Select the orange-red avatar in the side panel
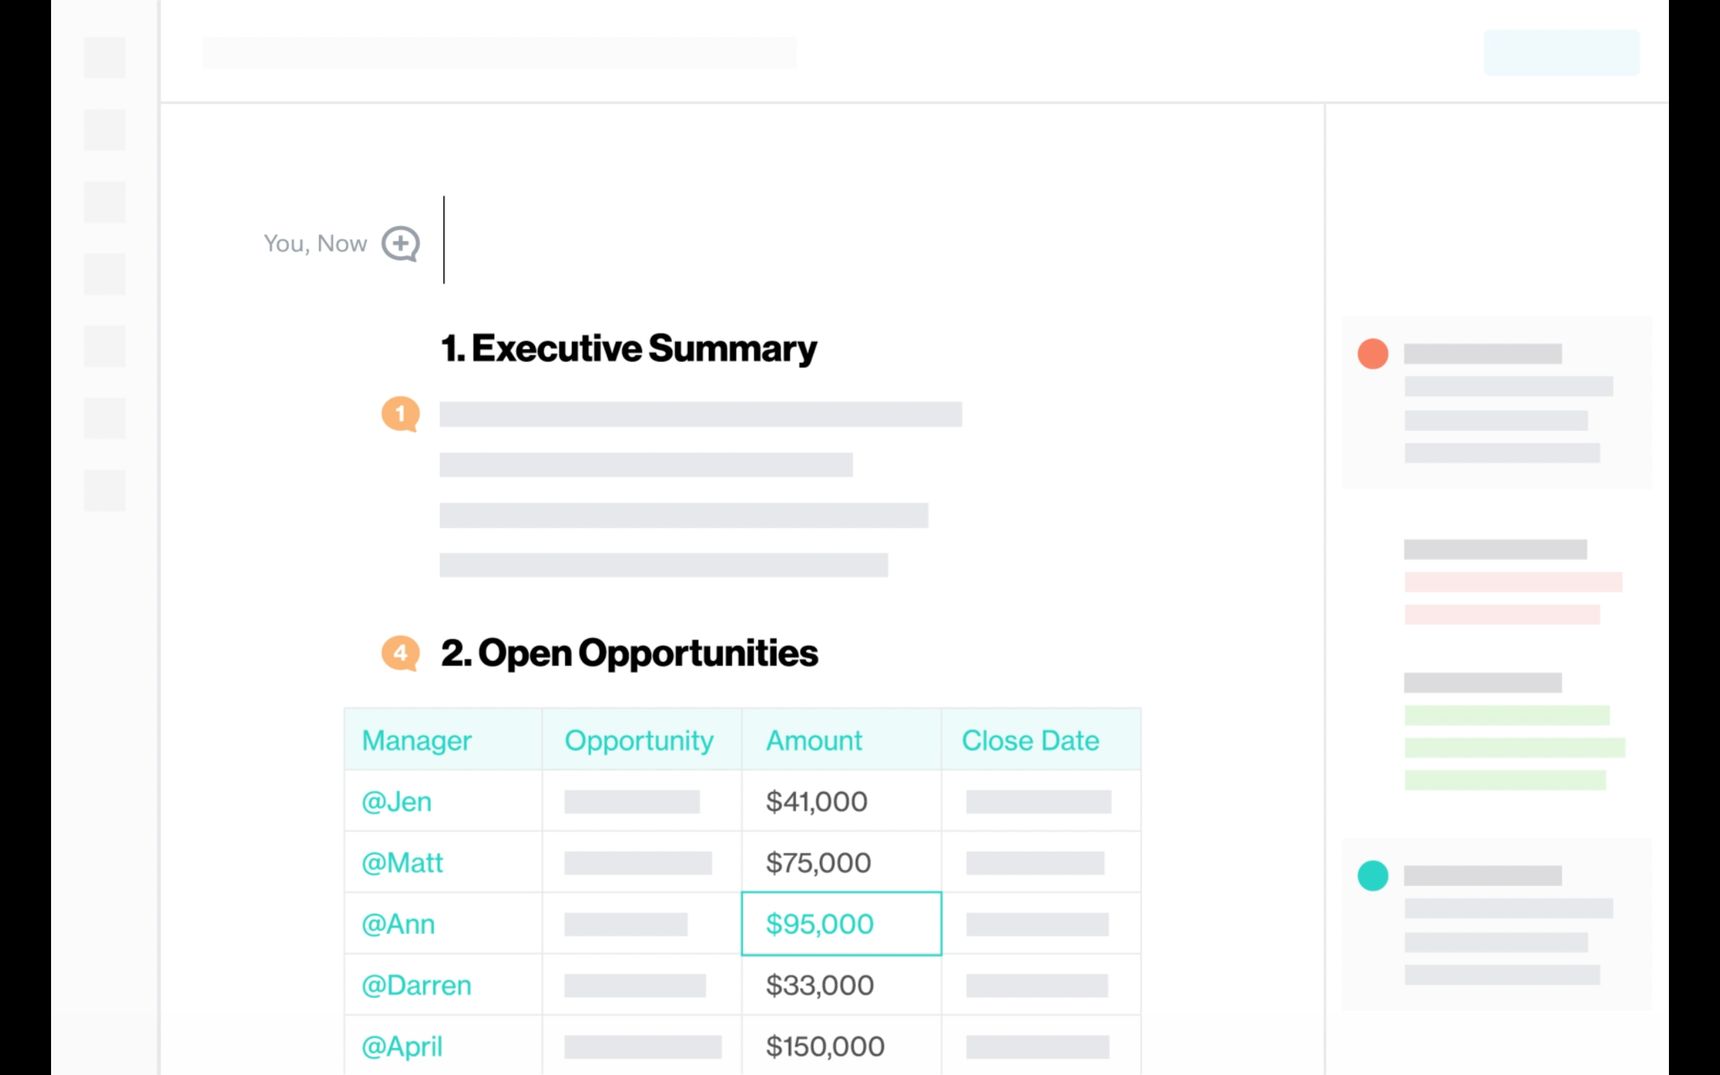 coord(1373,353)
